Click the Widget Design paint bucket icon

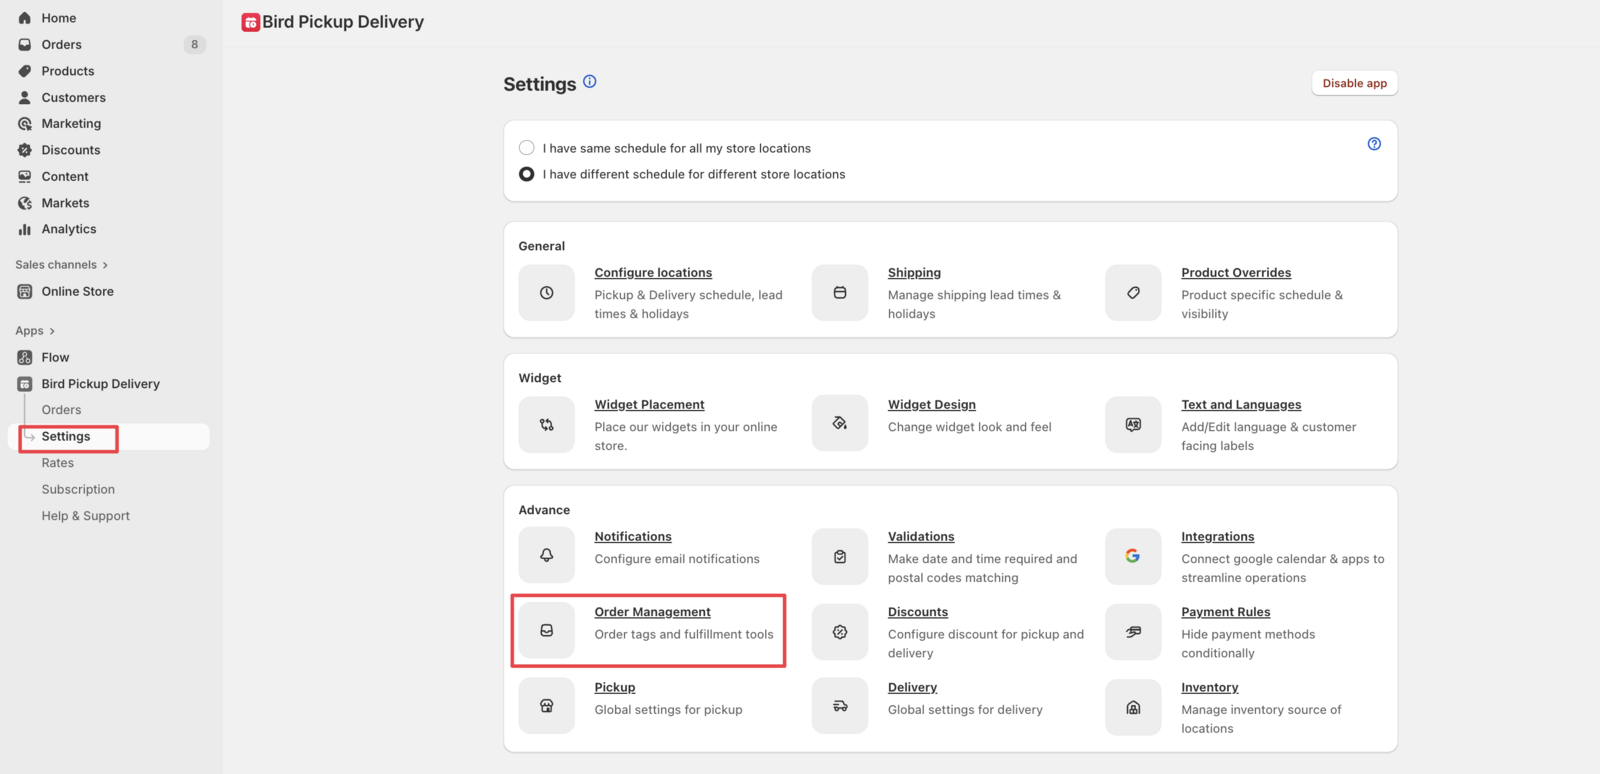tap(840, 424)
